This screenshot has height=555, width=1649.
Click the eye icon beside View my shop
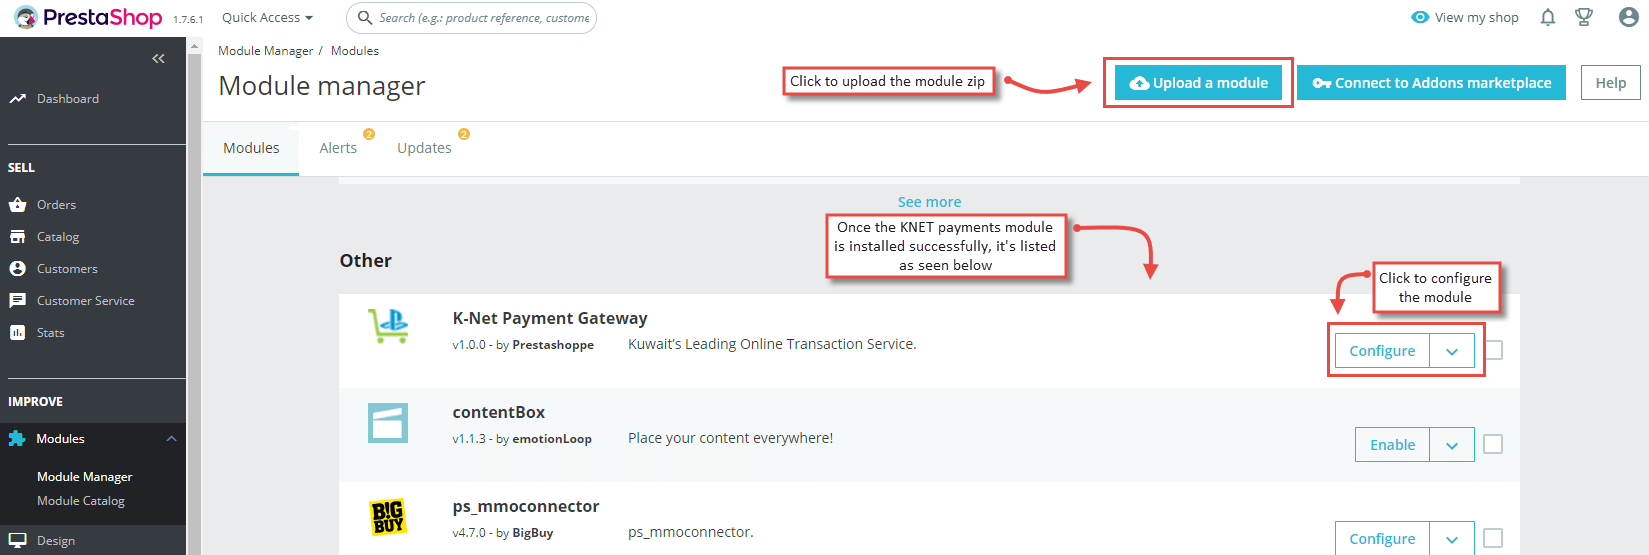[x=1420, y=17]
